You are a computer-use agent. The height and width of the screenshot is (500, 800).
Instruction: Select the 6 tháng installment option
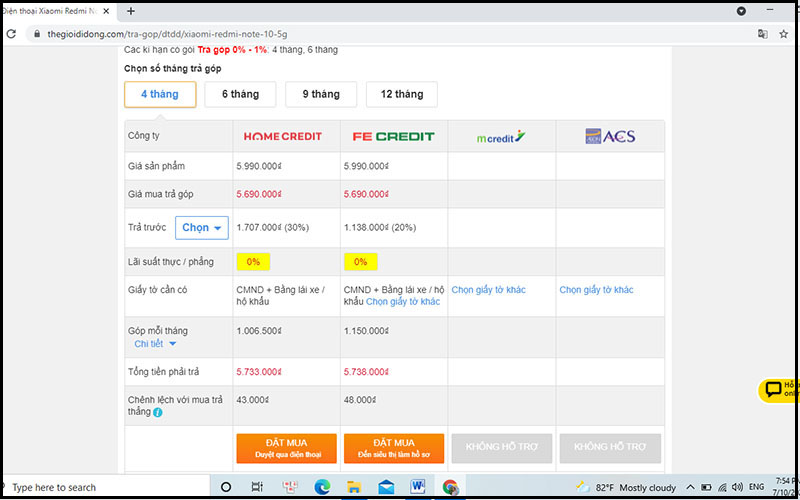(240, 94)
